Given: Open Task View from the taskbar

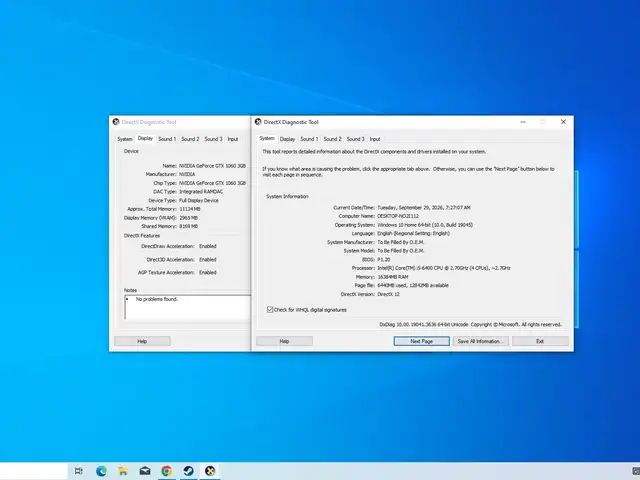Looking at the screenshot, I should click(x=78, y=471).
